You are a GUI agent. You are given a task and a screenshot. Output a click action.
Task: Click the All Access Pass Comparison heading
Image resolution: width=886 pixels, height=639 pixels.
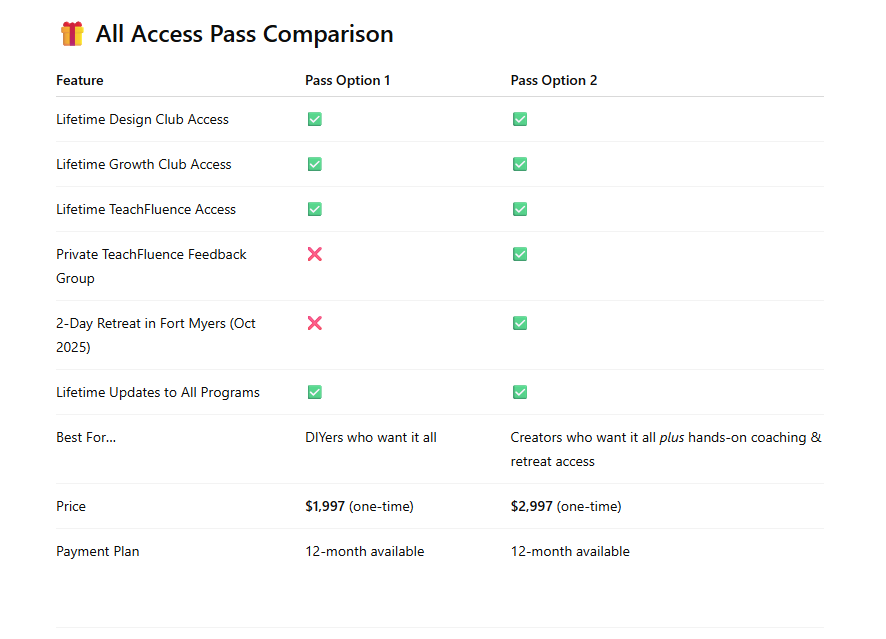click(x=244, y=34)
